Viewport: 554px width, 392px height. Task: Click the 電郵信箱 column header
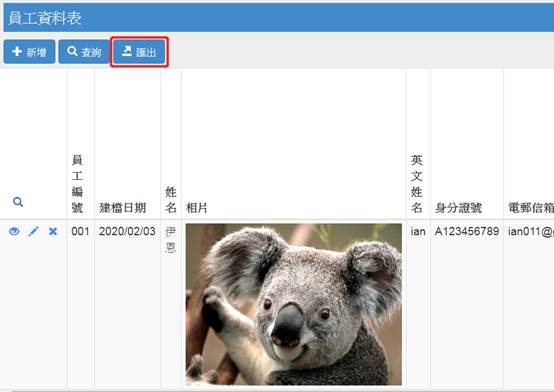click(531, 208)
